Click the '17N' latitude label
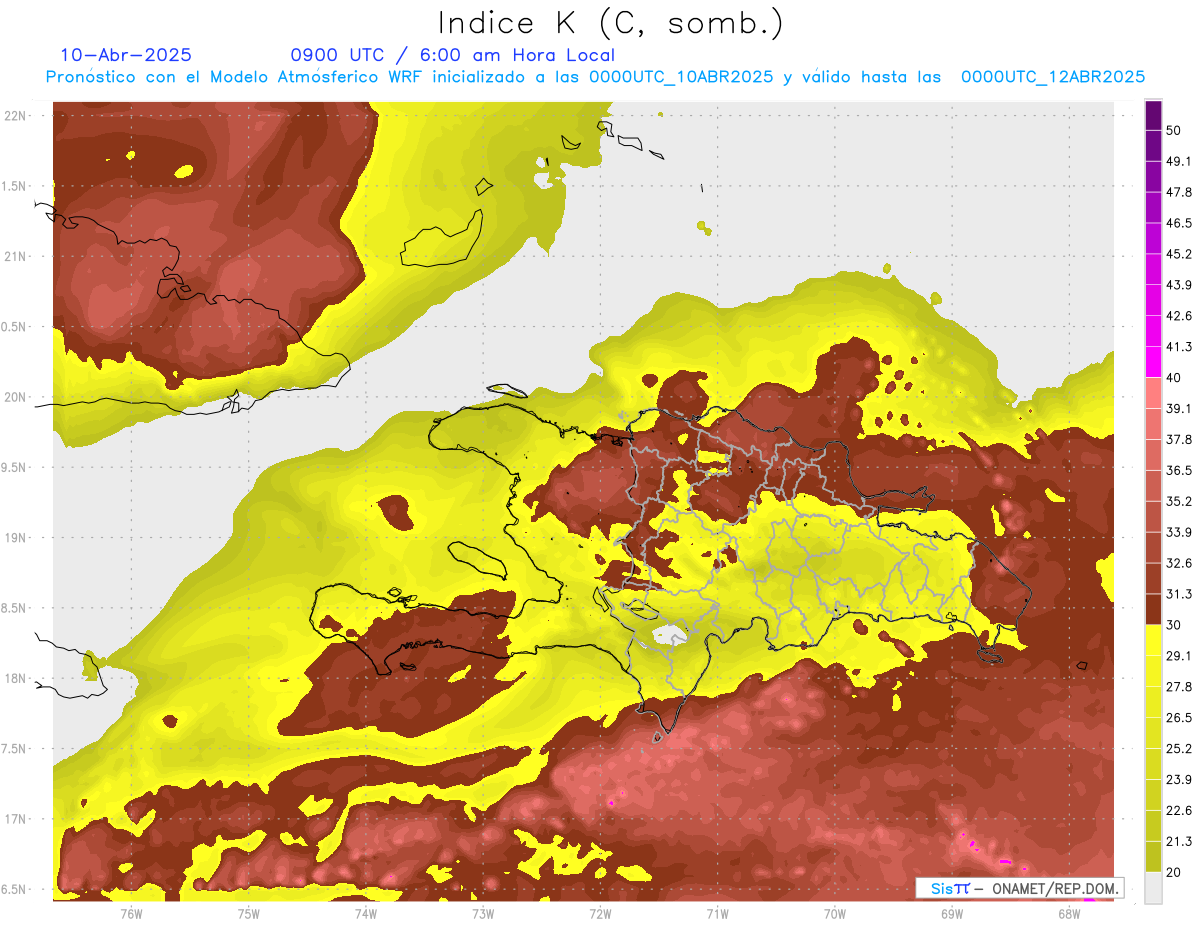This screenshot has height=927, width=1200. [15, 819]
